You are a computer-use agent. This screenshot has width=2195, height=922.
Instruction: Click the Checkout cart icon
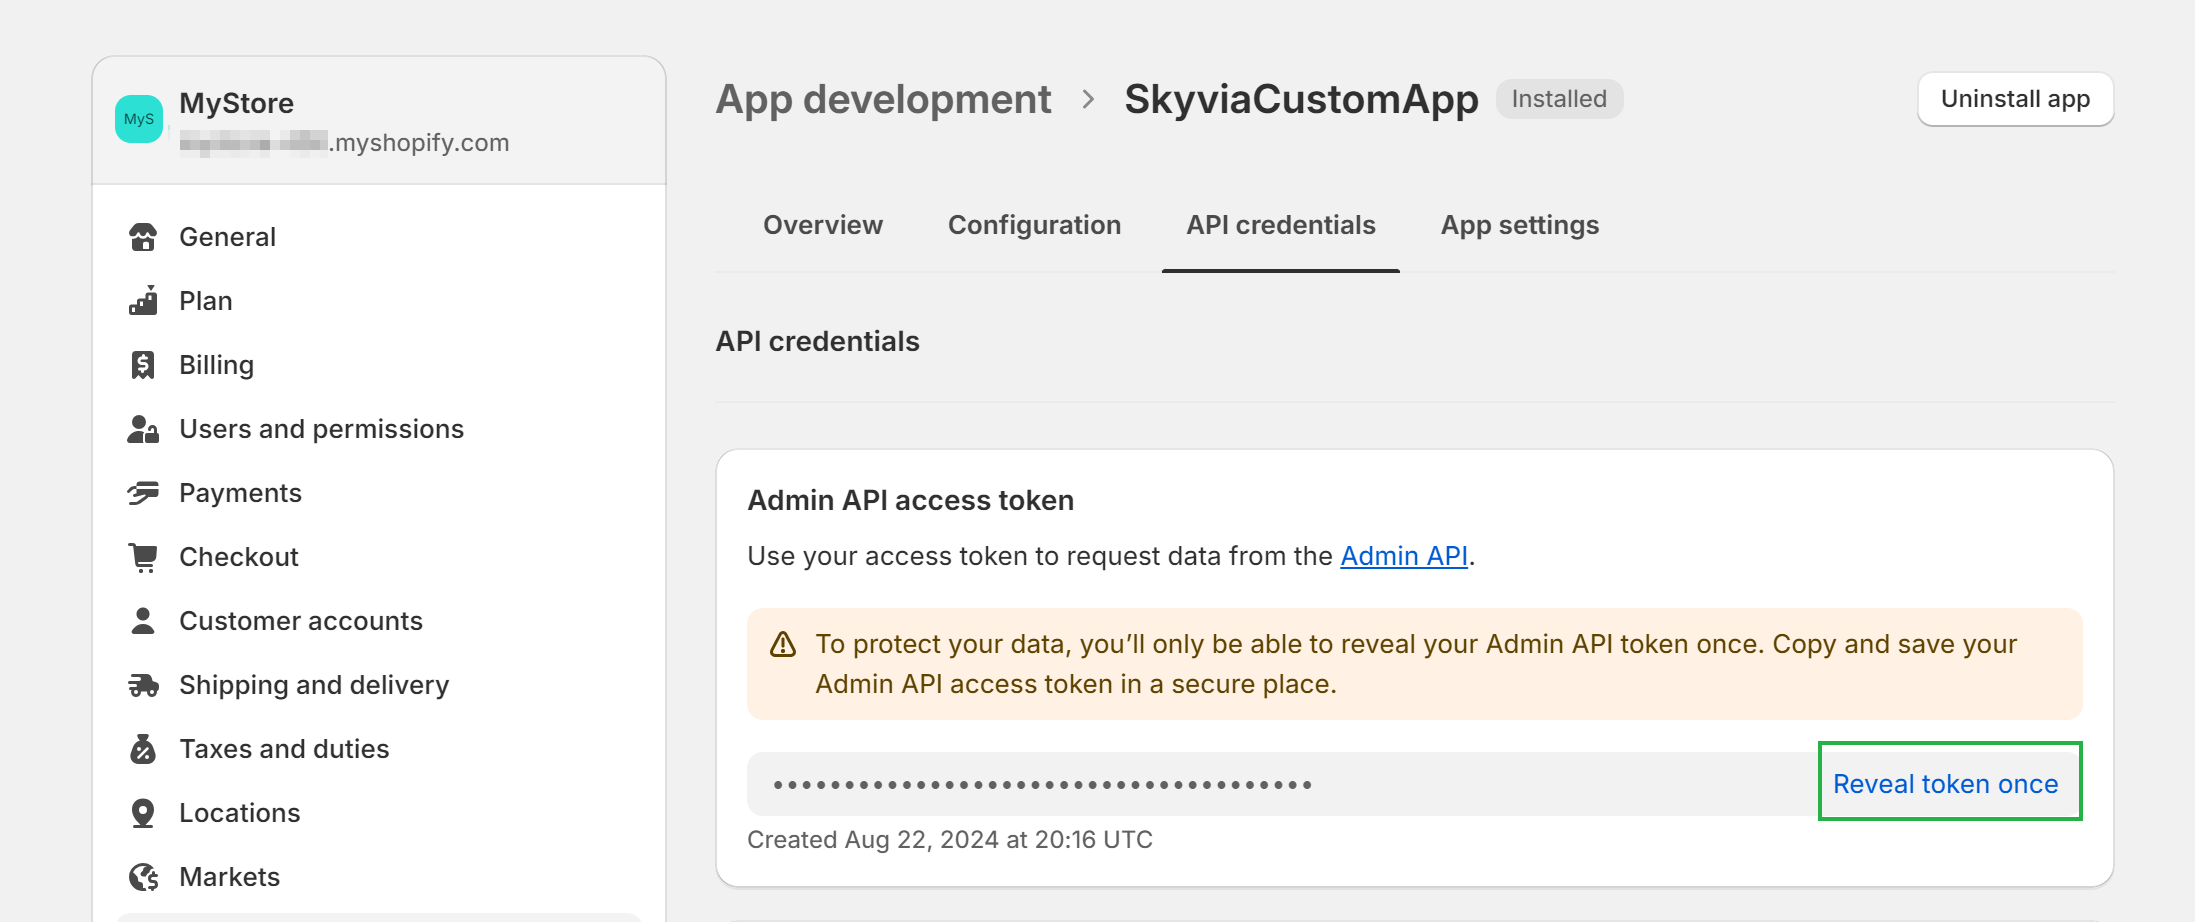(x=143, y=557)
